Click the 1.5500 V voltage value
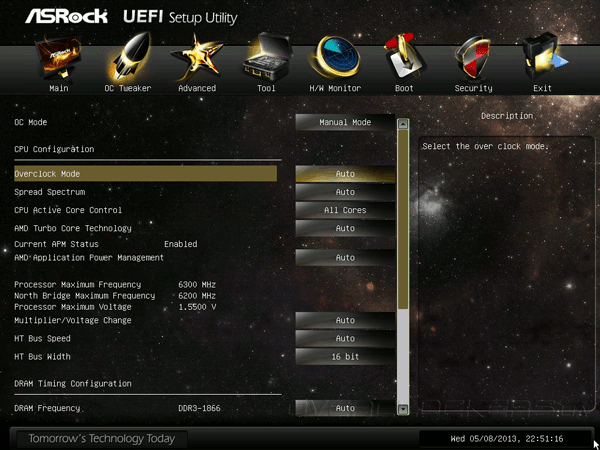This screenshot has width=600, height=450. [197, 307]
